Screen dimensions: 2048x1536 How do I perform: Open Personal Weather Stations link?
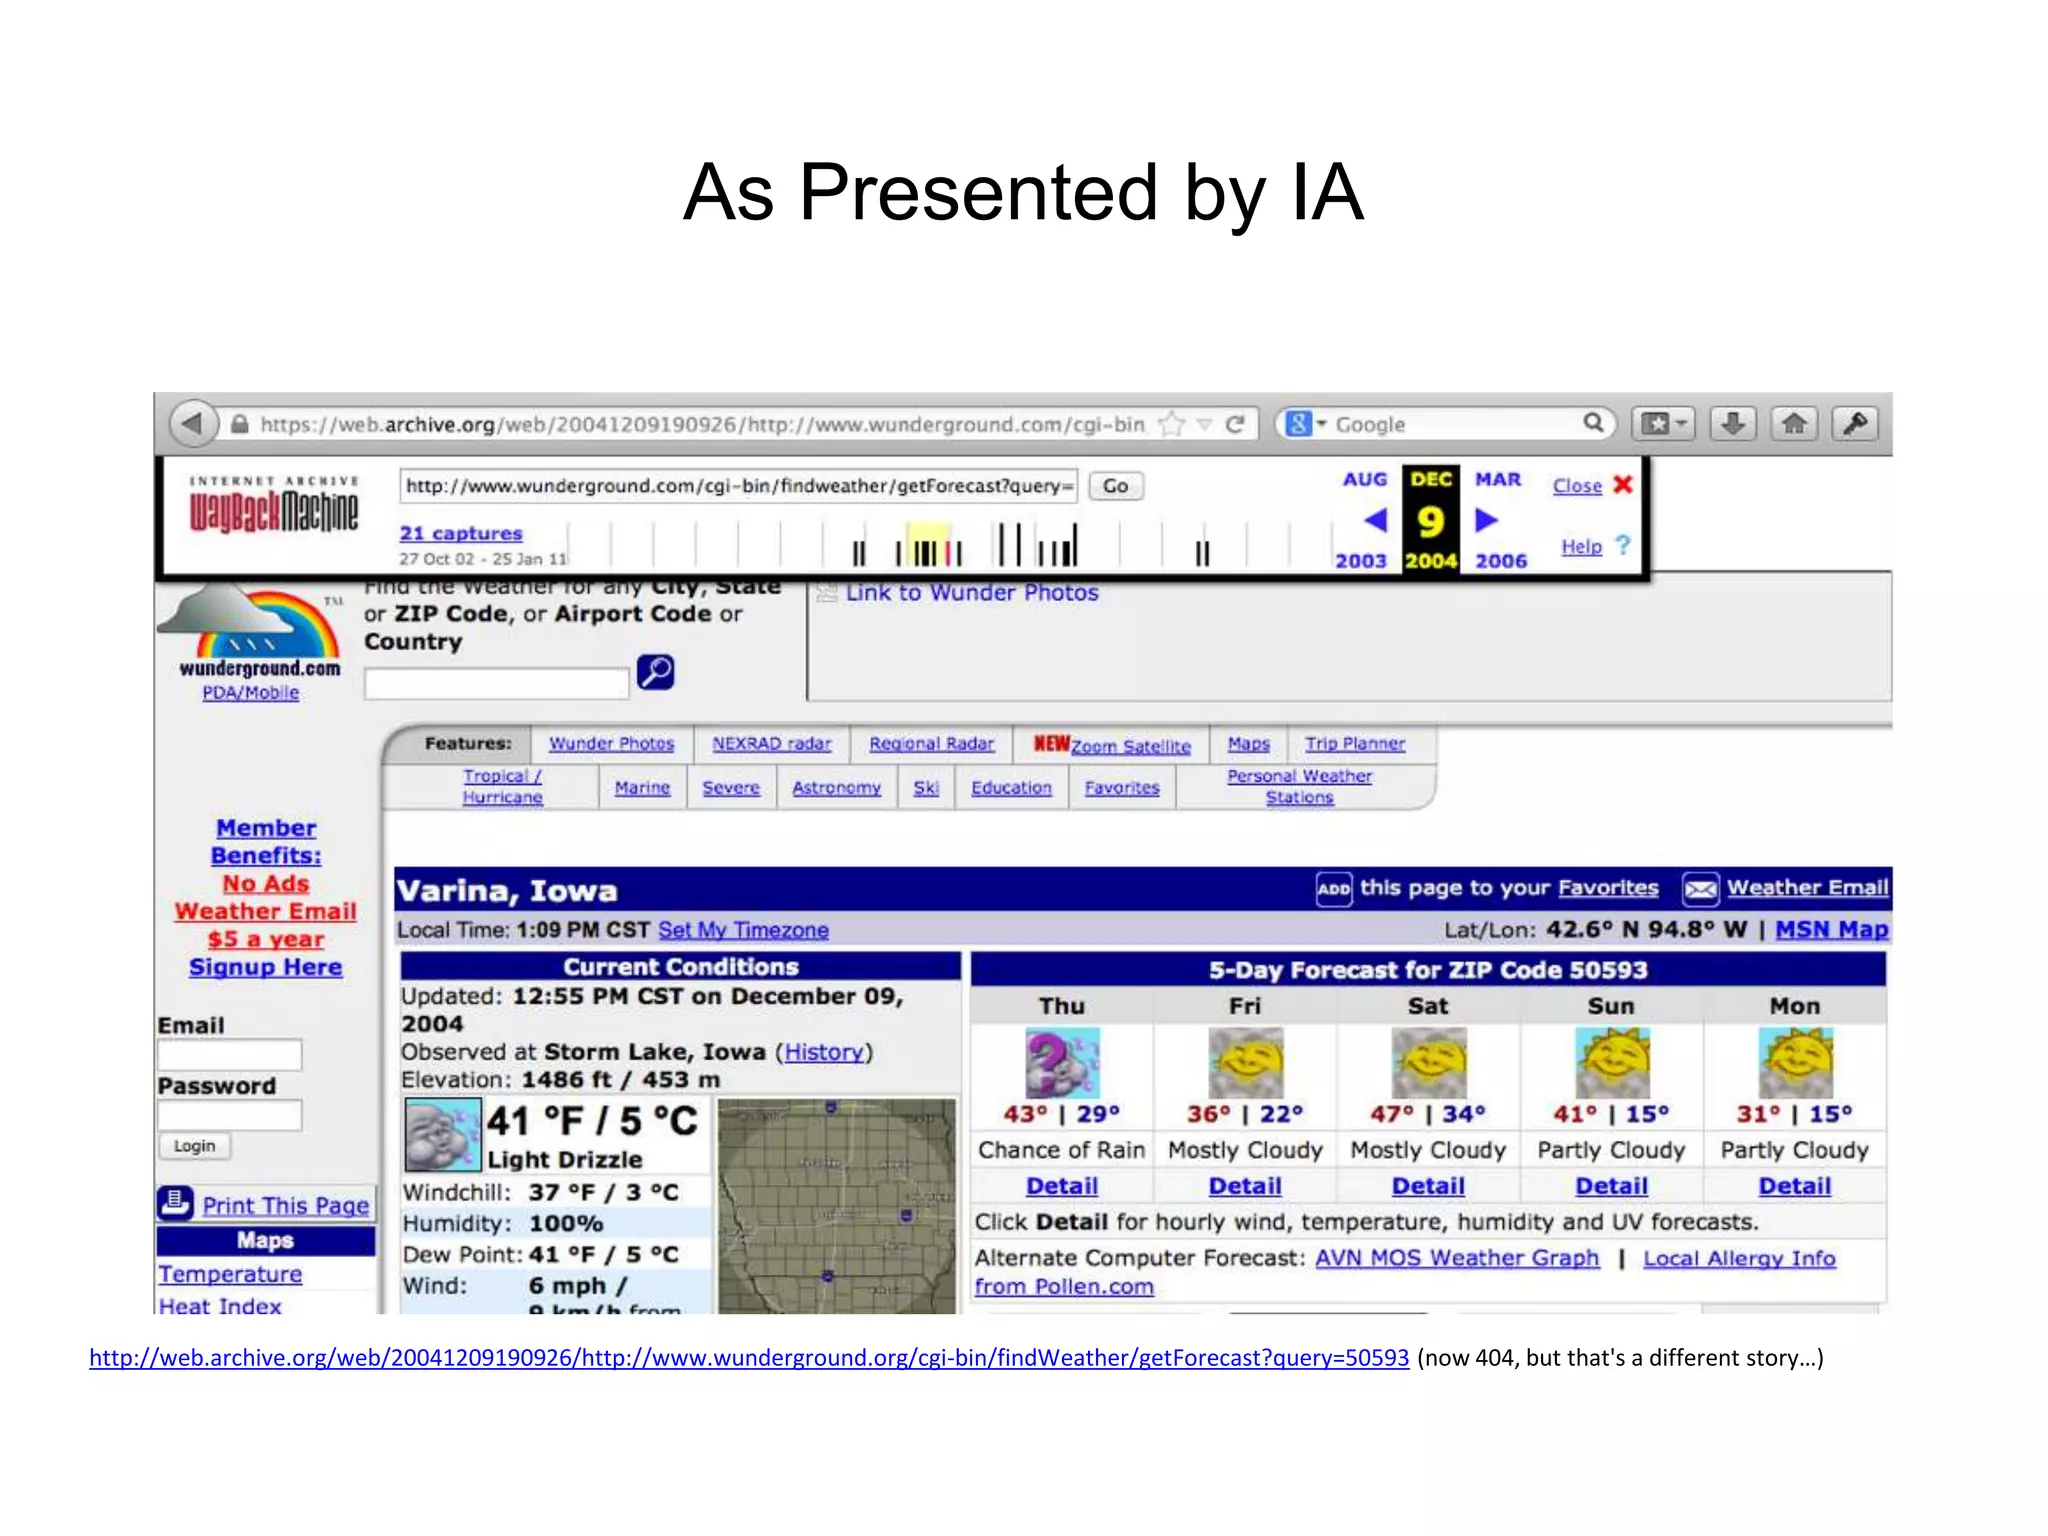tap(1299, 787)
